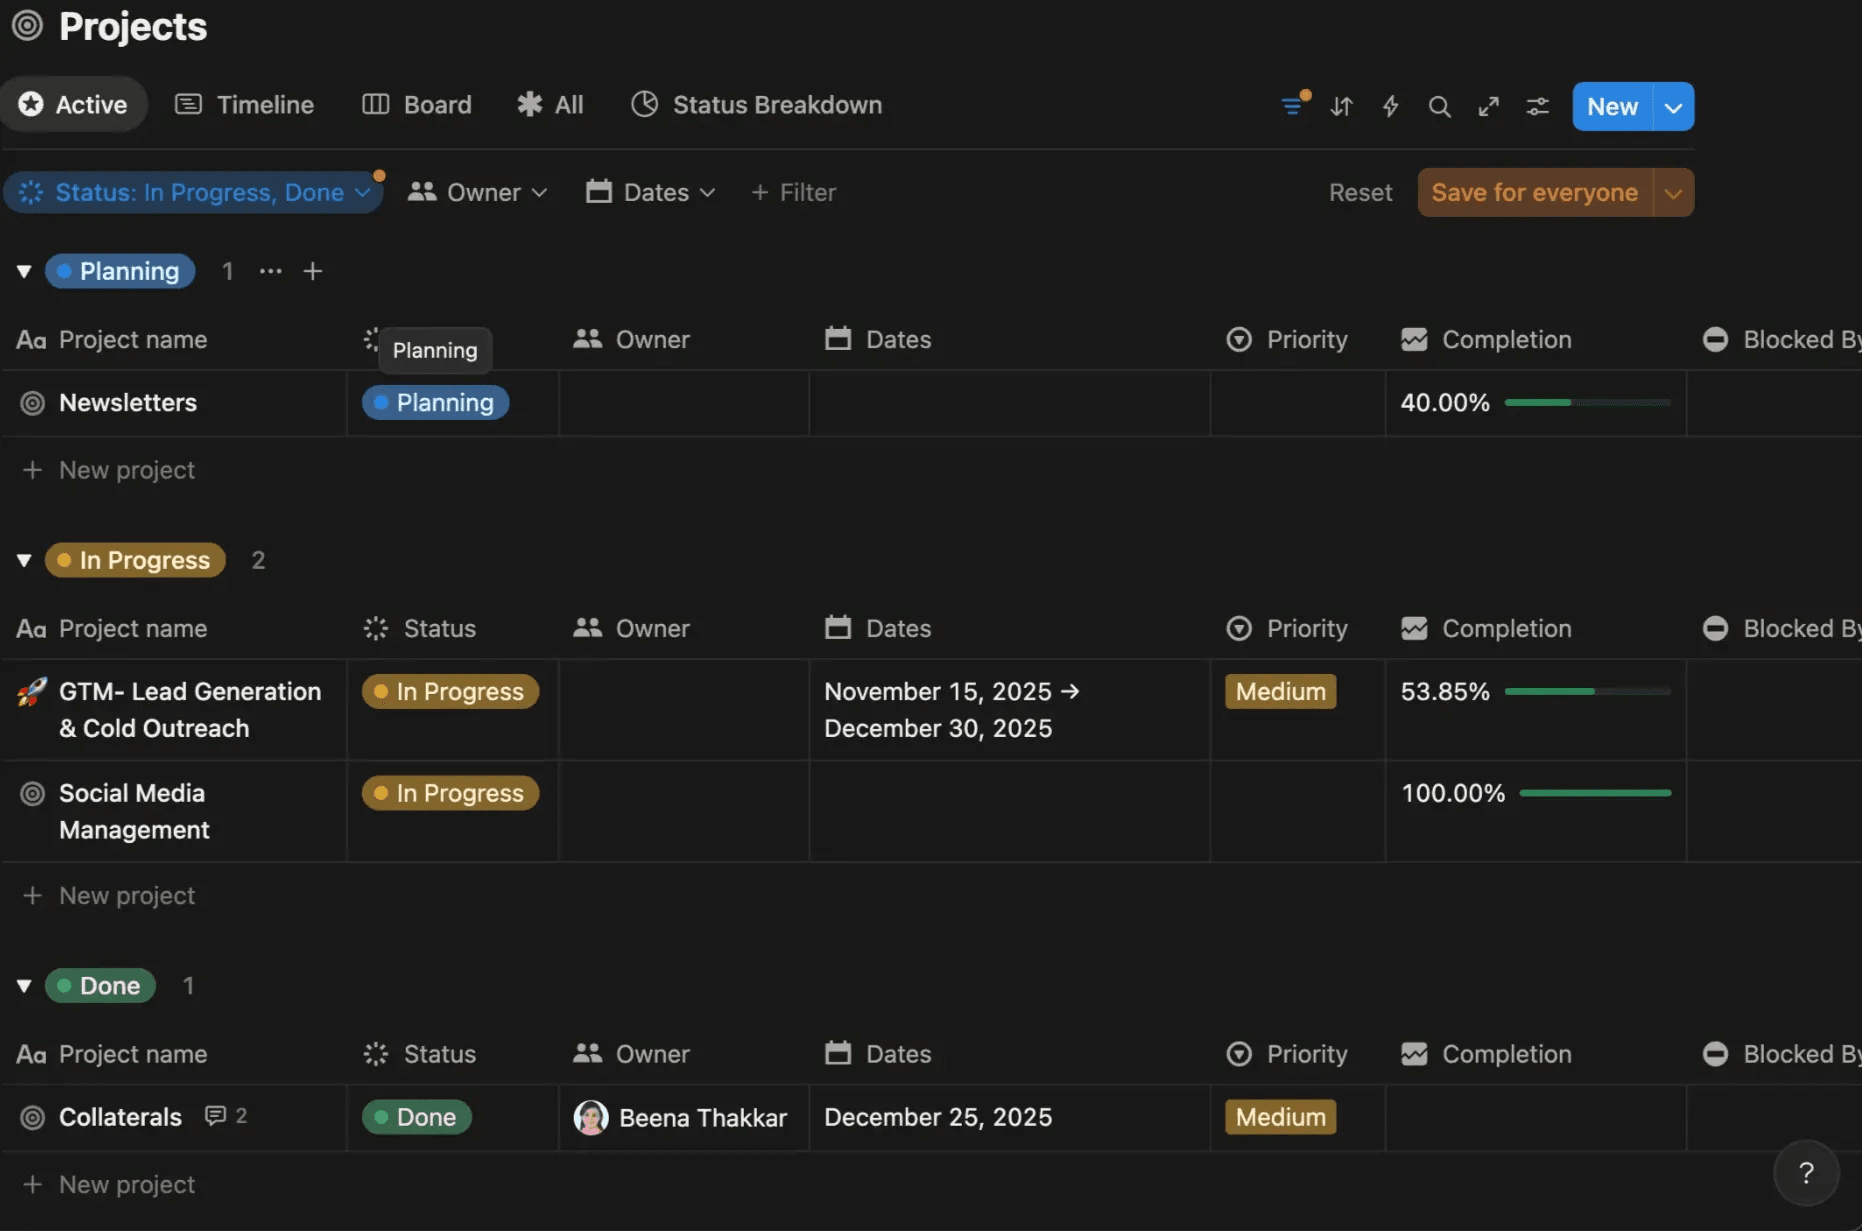The width and height of the screenshot is (1862, 1231).
Task: Open search with the magnifier icon
Action: click(x=1439, y=106)
